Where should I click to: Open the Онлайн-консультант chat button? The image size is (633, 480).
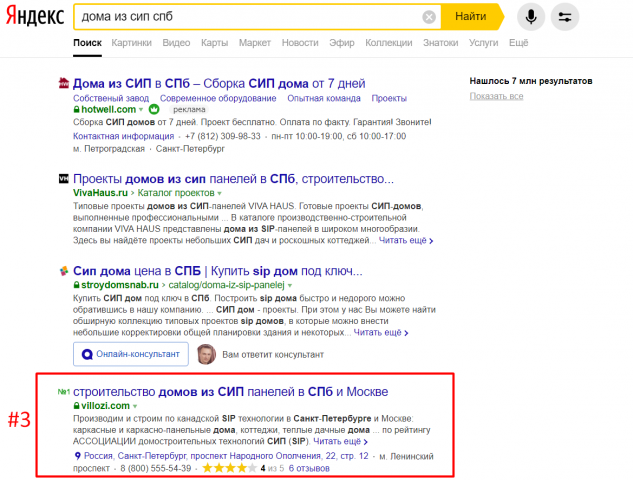[131, 354]
